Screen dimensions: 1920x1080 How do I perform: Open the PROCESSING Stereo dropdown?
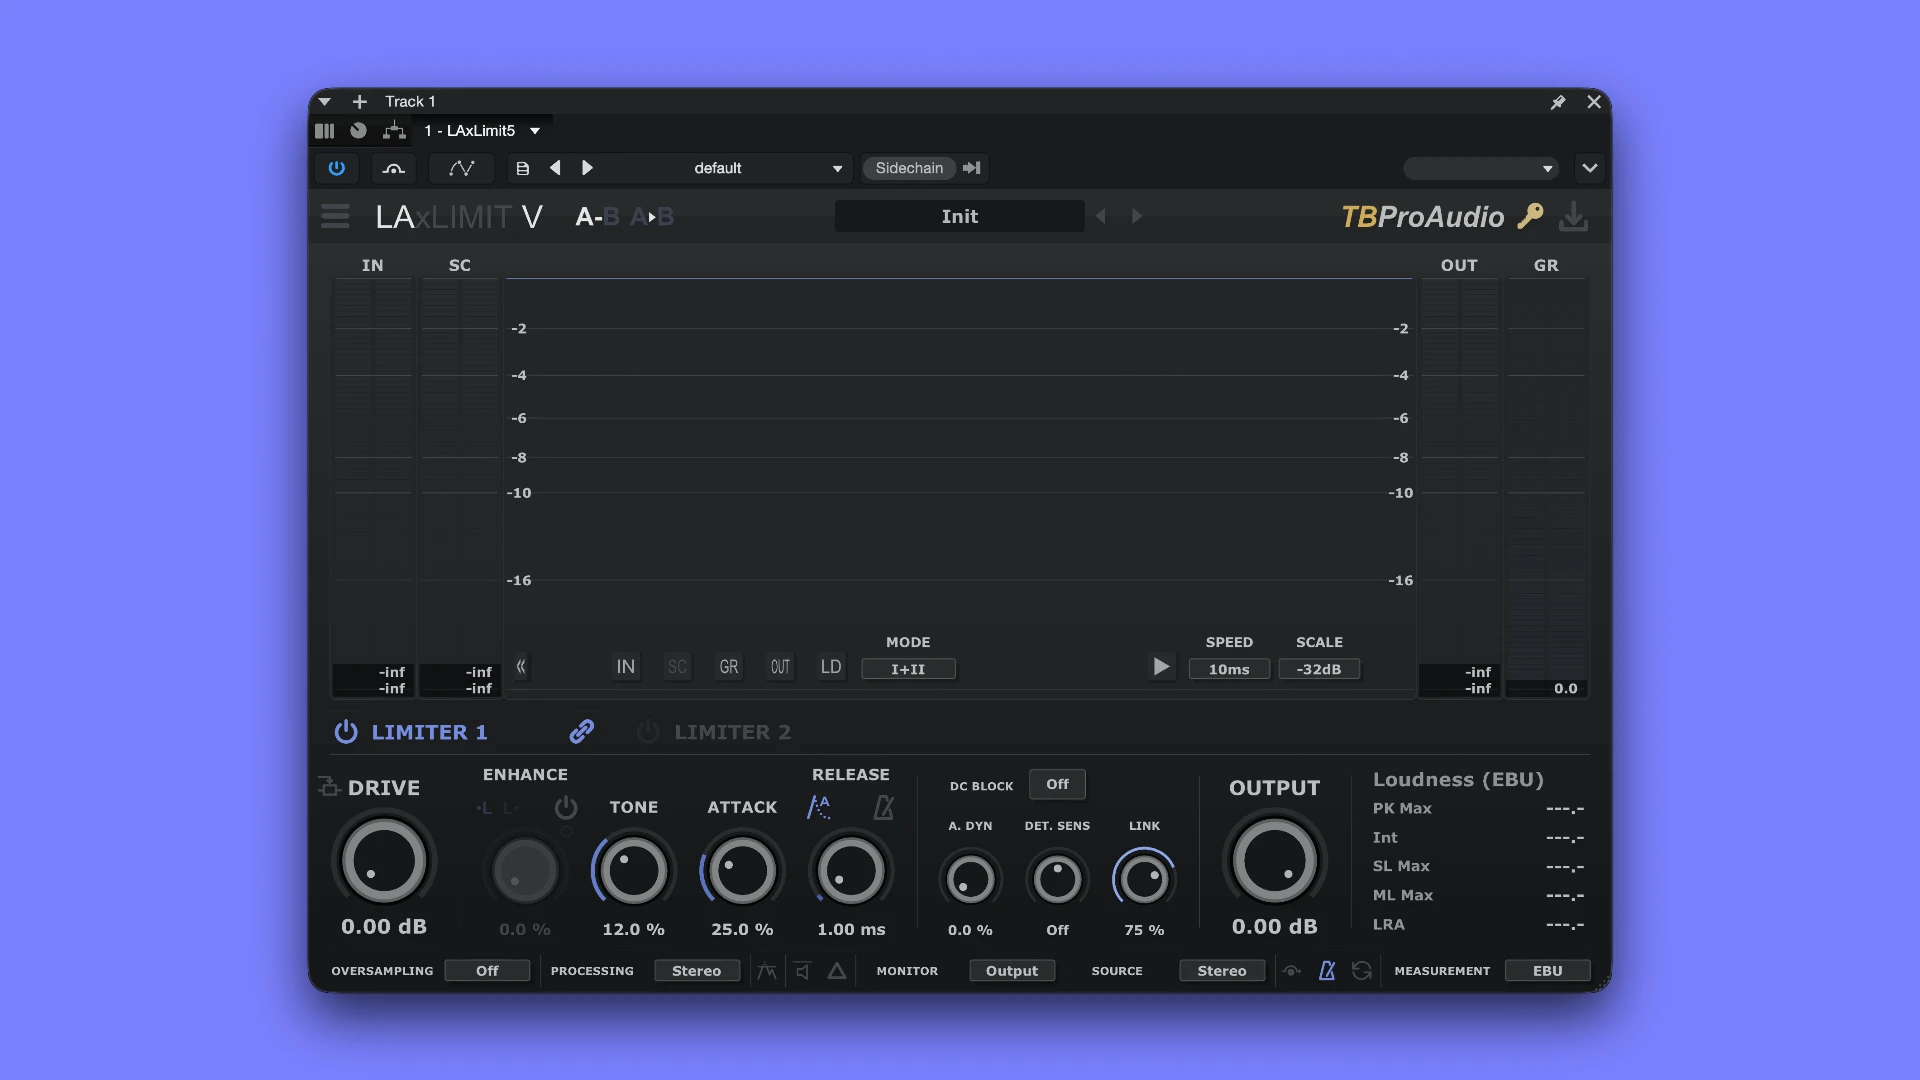(697, 971)
